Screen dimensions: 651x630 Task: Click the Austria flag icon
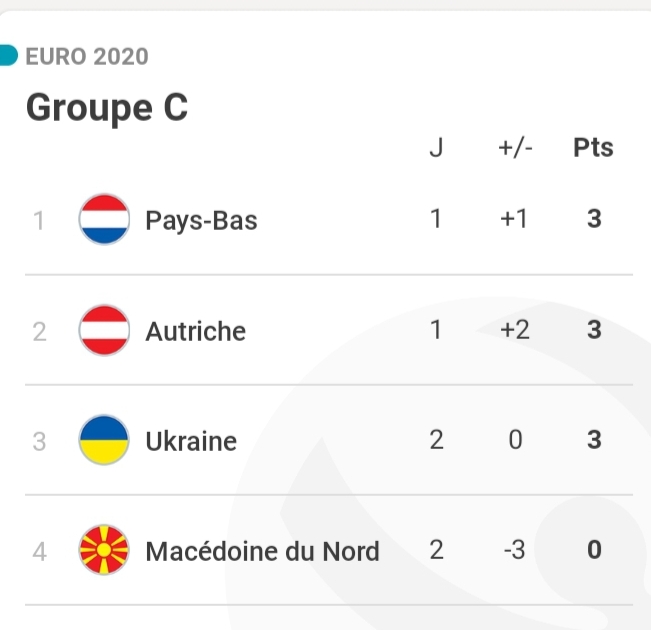(104, 330)
